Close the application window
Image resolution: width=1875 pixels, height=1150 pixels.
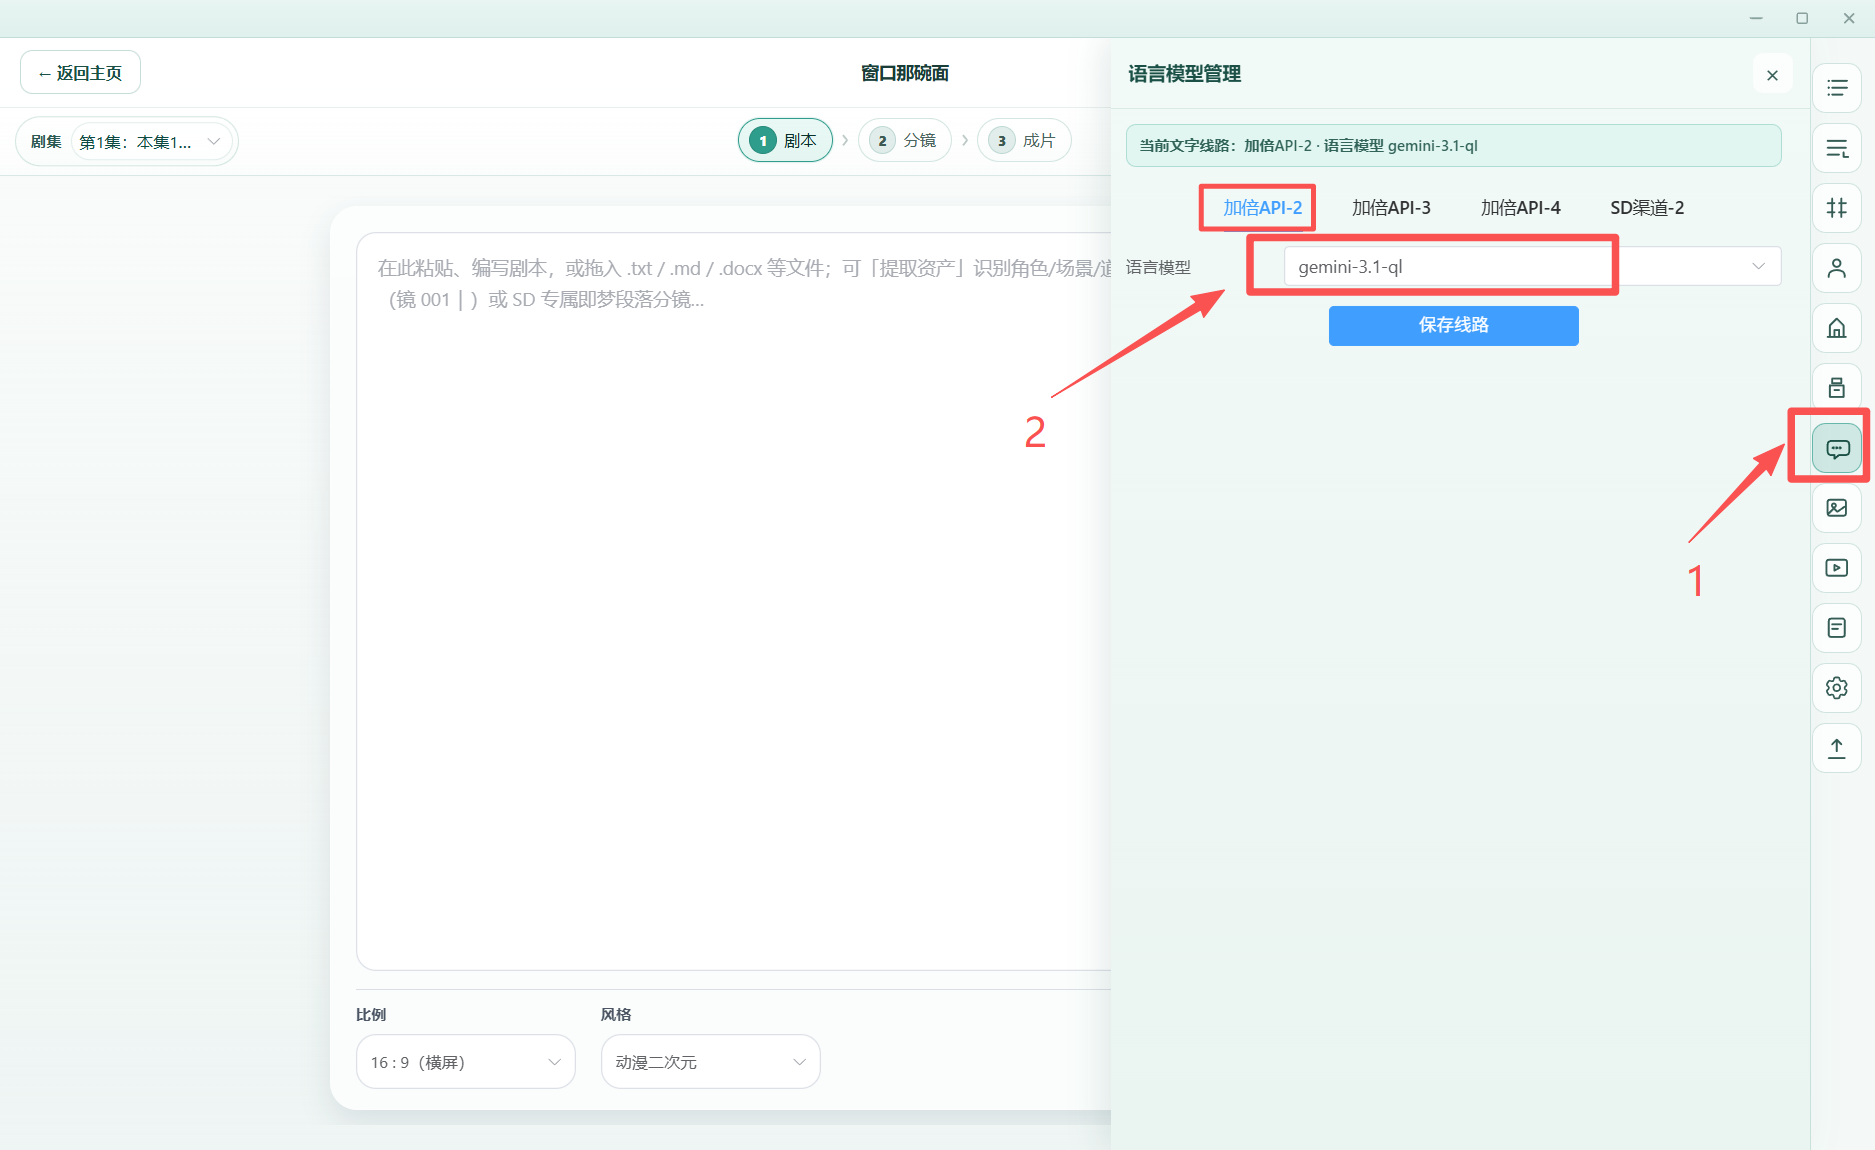pos(1849,18)
